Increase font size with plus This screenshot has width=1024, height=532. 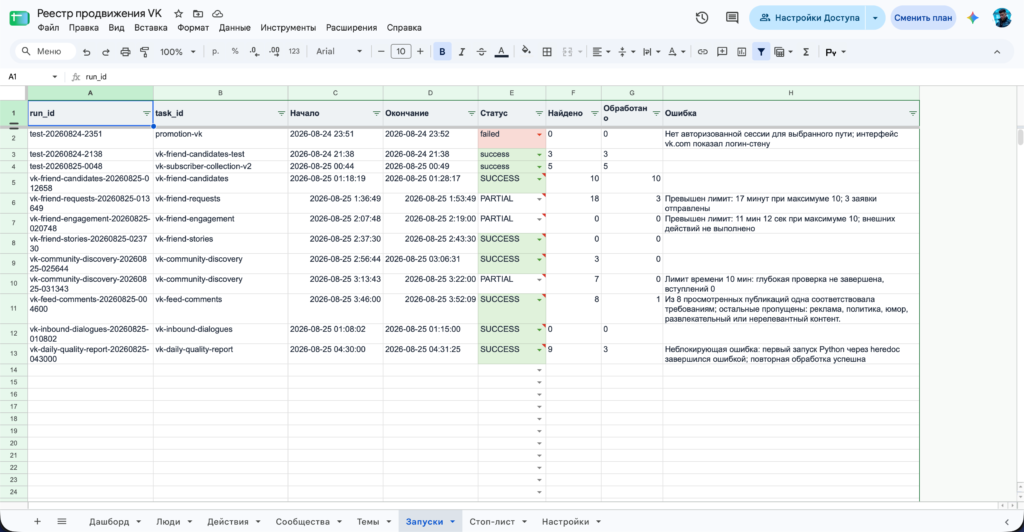420,52
